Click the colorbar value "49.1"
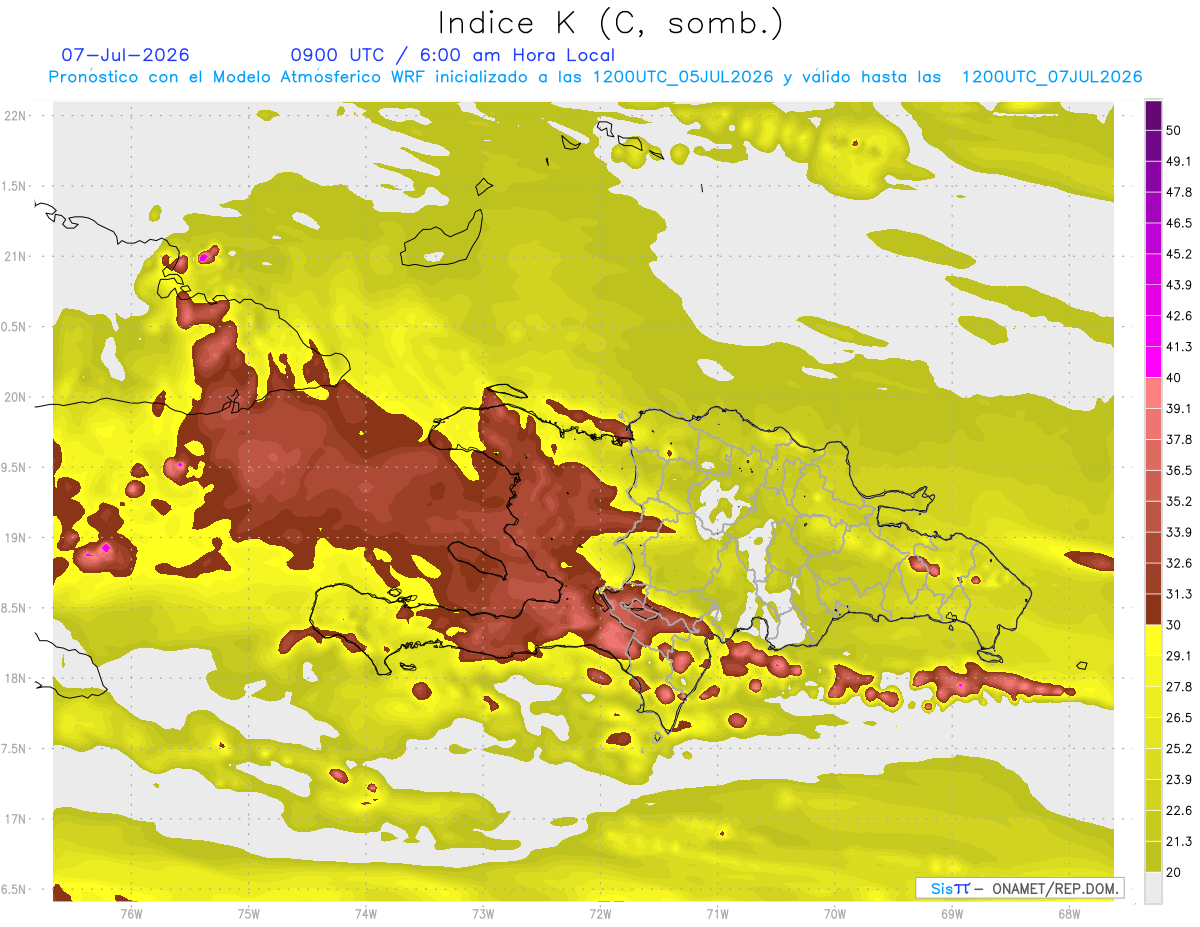The image size is (1200, 927). click(x=1179, y=161)
